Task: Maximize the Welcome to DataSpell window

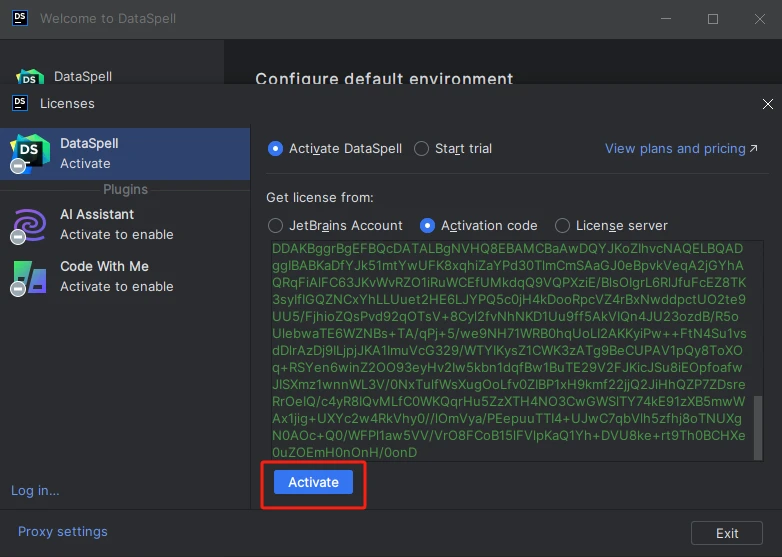Action: pyautogui.click(x=713, y=18)
